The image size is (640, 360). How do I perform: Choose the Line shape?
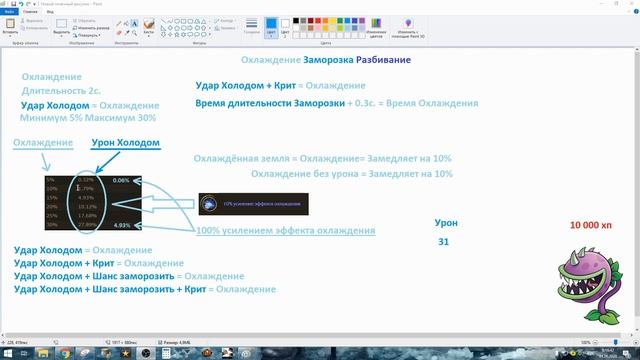[x=163, y=20]
